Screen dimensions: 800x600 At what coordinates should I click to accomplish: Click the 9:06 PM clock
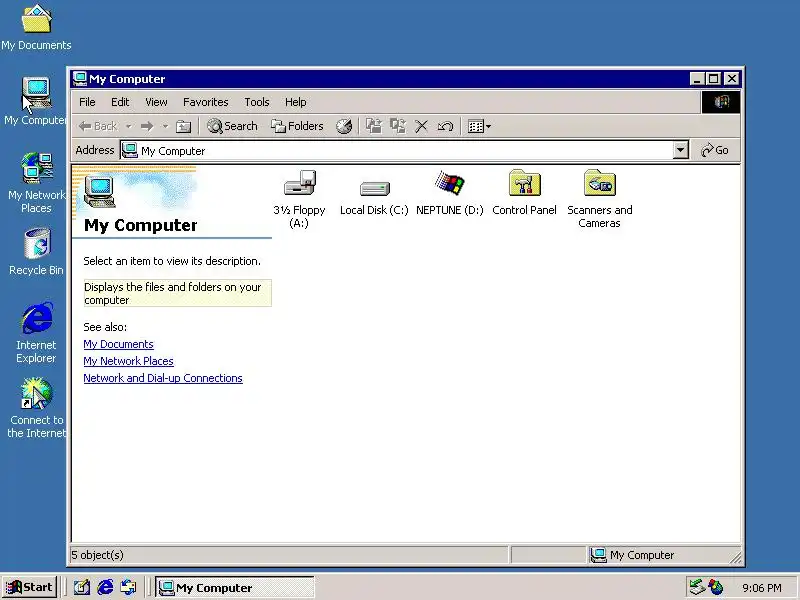tap(762, 588)
